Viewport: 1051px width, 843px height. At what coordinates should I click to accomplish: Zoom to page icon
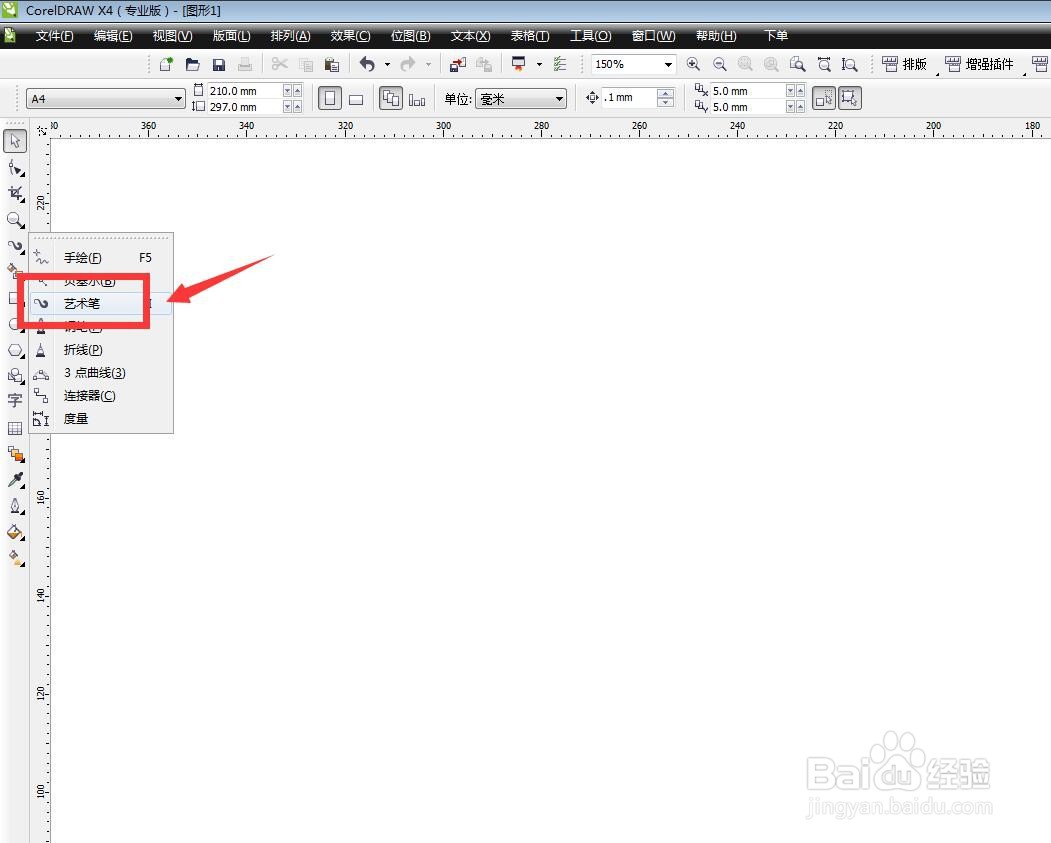click(798, 64)
